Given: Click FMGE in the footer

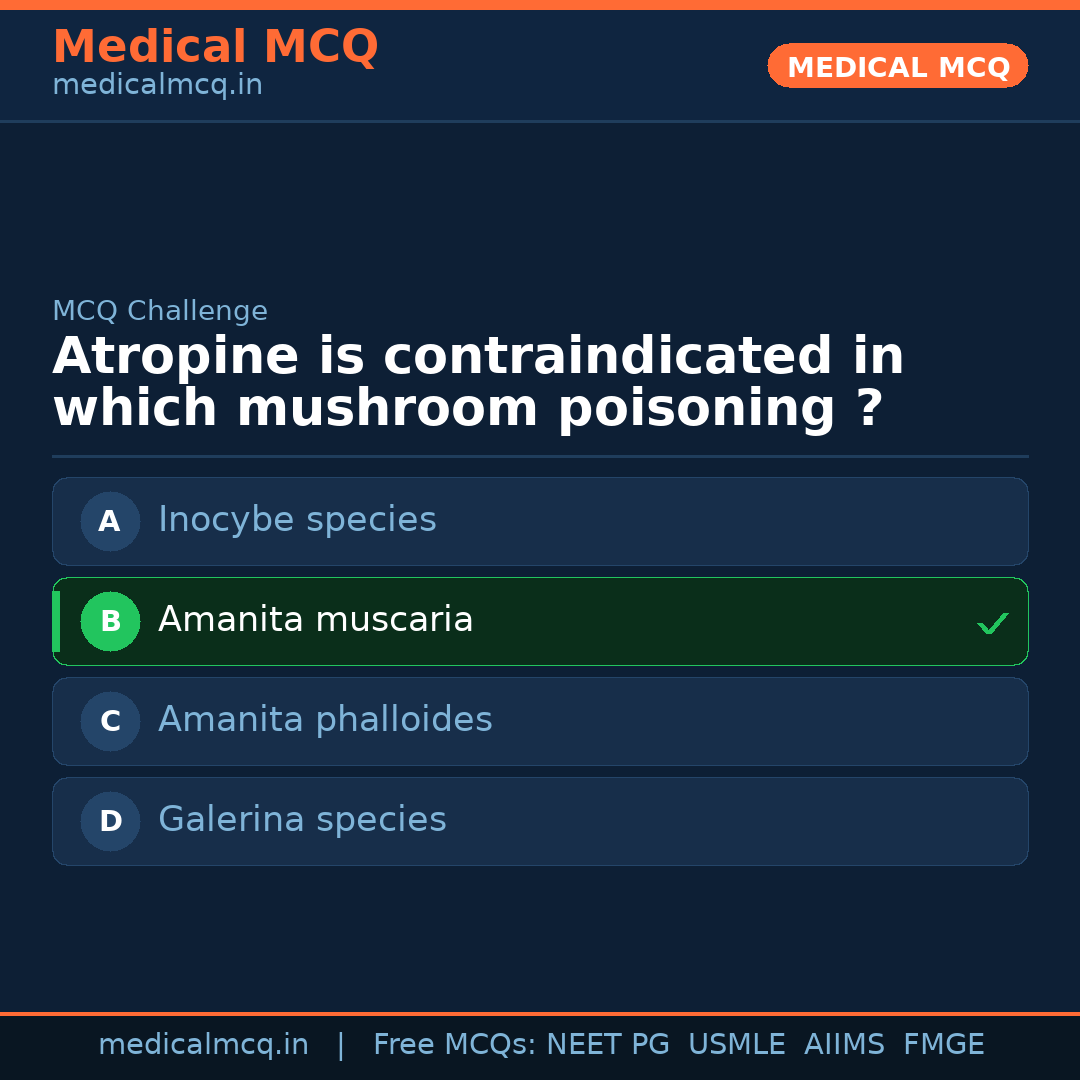Looking at the screenshot, I should [x=943, y=1045].
